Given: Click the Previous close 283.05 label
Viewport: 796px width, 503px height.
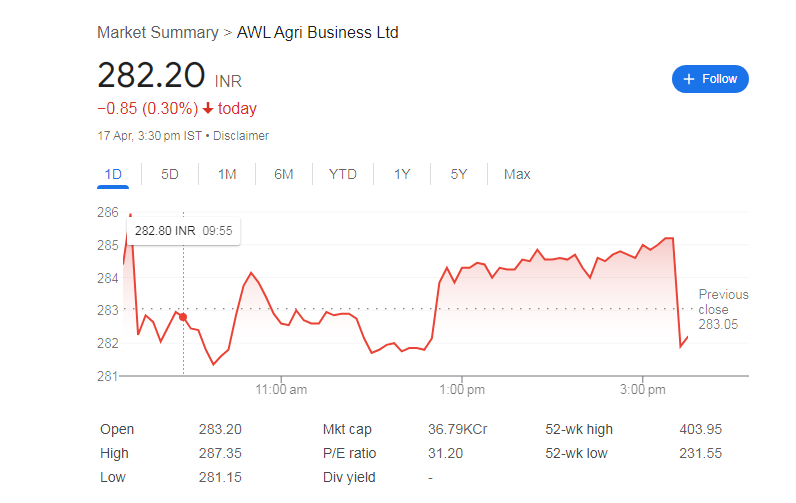Looking at the screenshot, I should point(723,310).
